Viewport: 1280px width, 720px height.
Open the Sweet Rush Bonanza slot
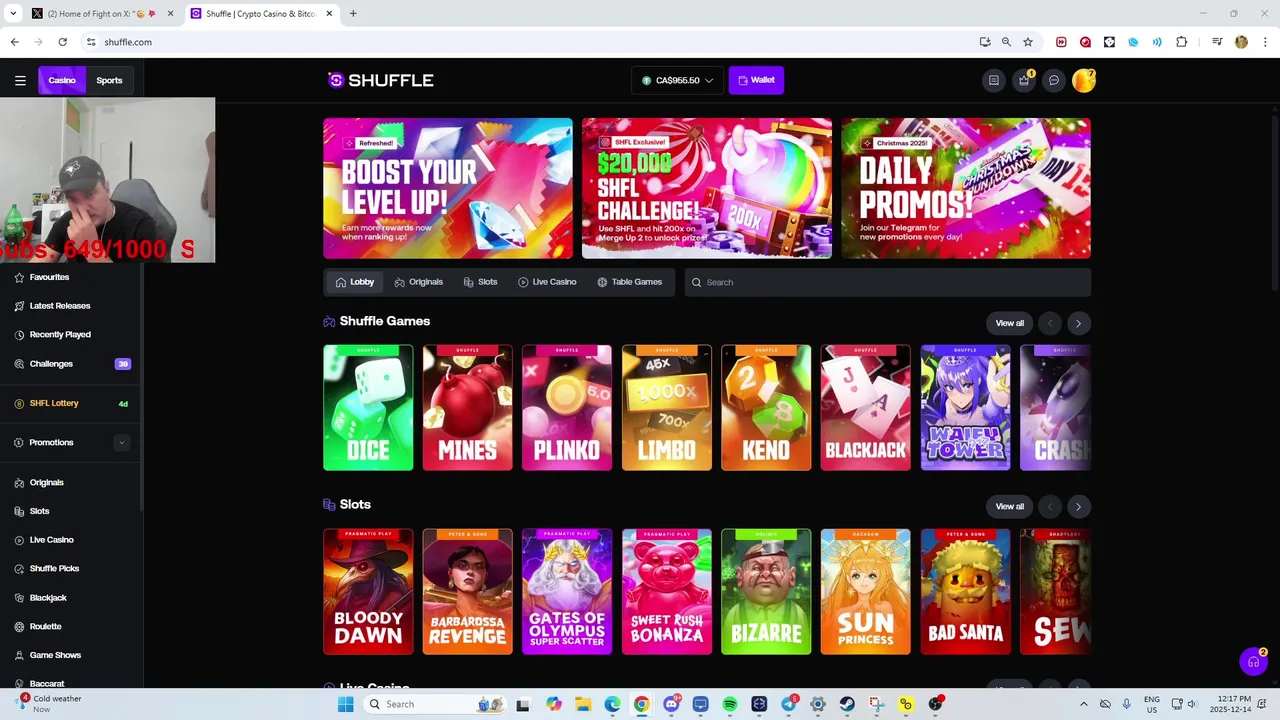[x=667, y=592]
